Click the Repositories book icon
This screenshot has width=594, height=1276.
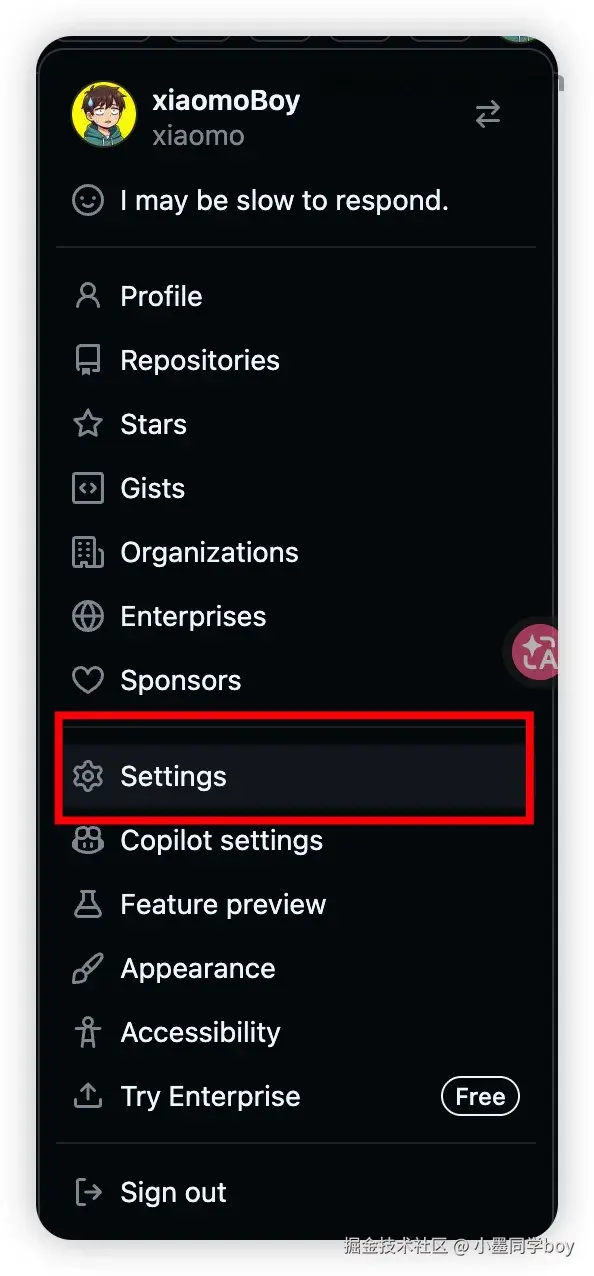click(x=88, y=361)
